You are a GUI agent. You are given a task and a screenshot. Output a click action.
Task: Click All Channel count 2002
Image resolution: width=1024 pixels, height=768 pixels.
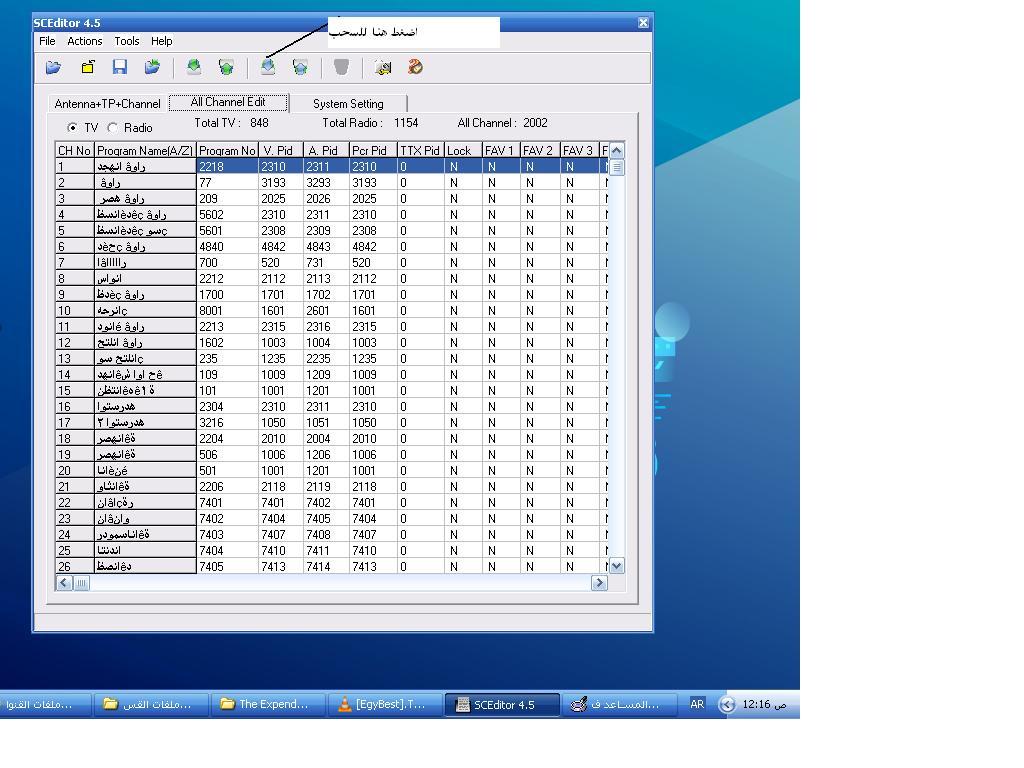point(535,123)
